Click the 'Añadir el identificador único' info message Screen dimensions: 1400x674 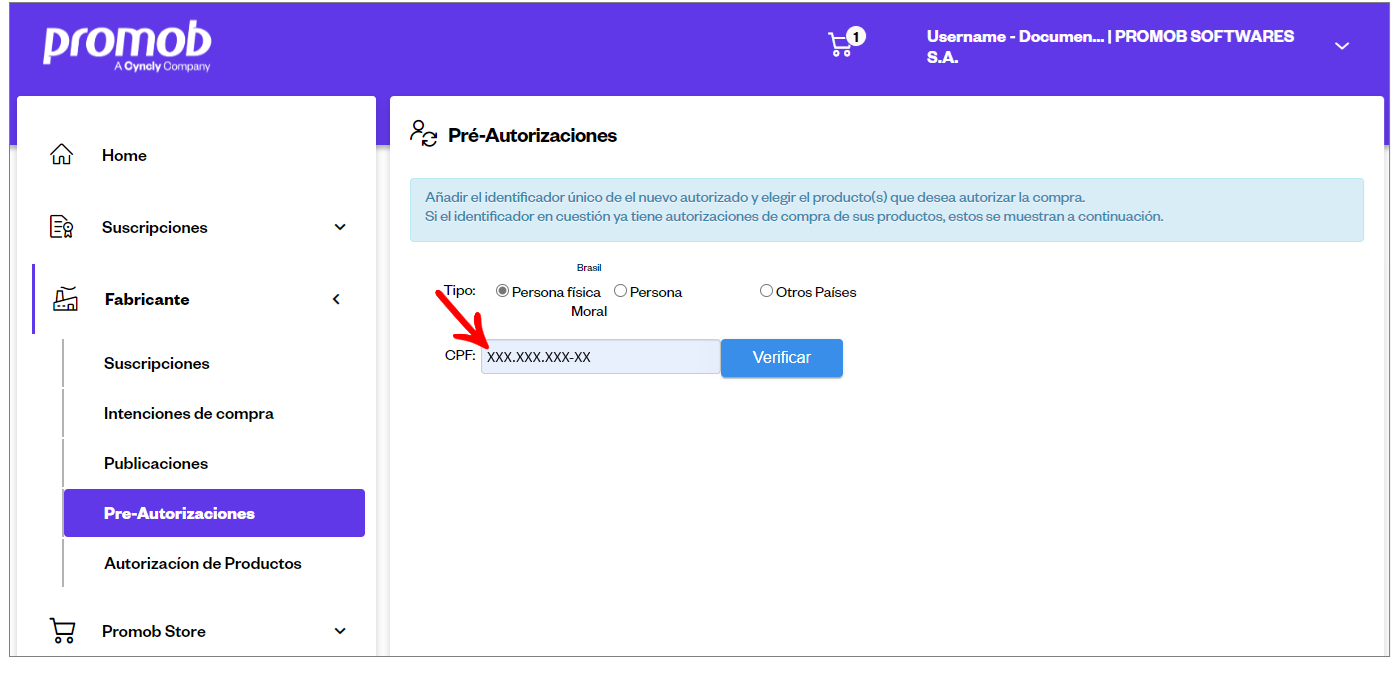click(887, 210)
